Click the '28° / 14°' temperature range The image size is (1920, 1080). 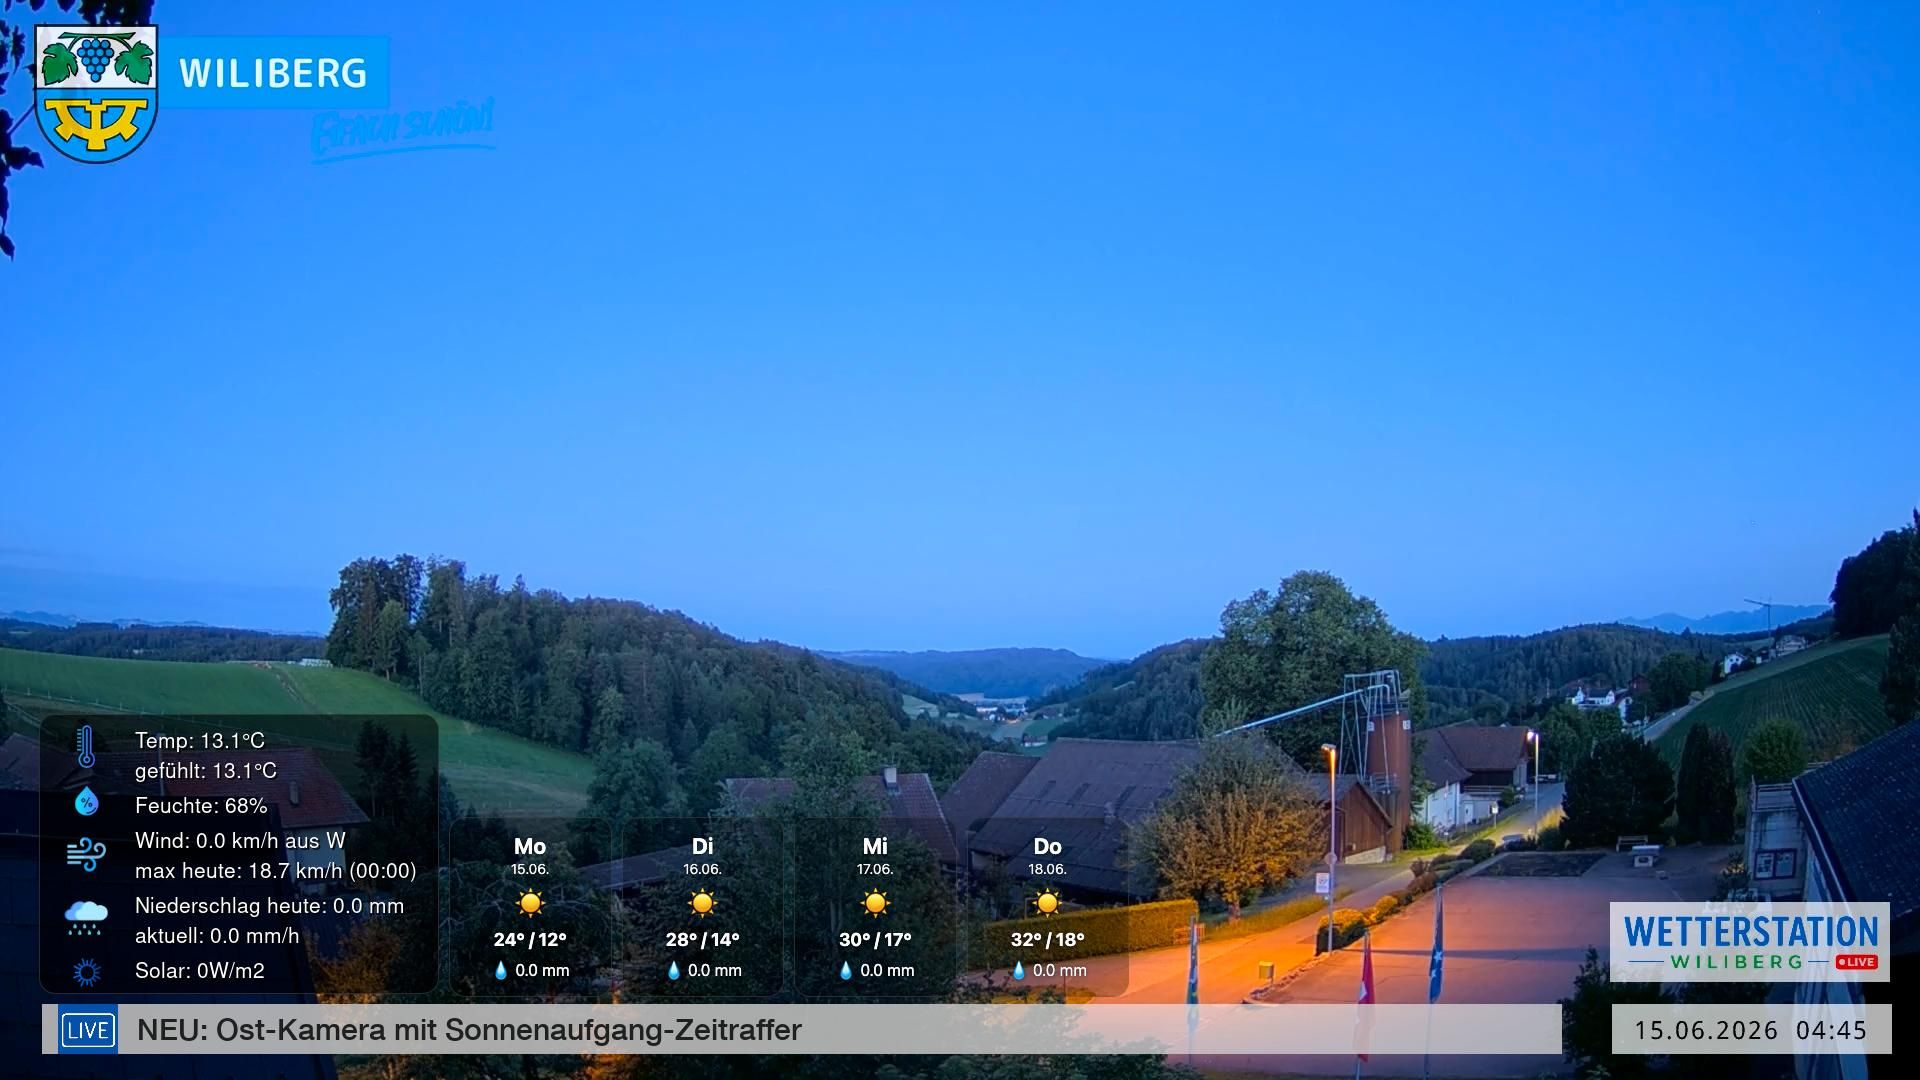(702, 940)
